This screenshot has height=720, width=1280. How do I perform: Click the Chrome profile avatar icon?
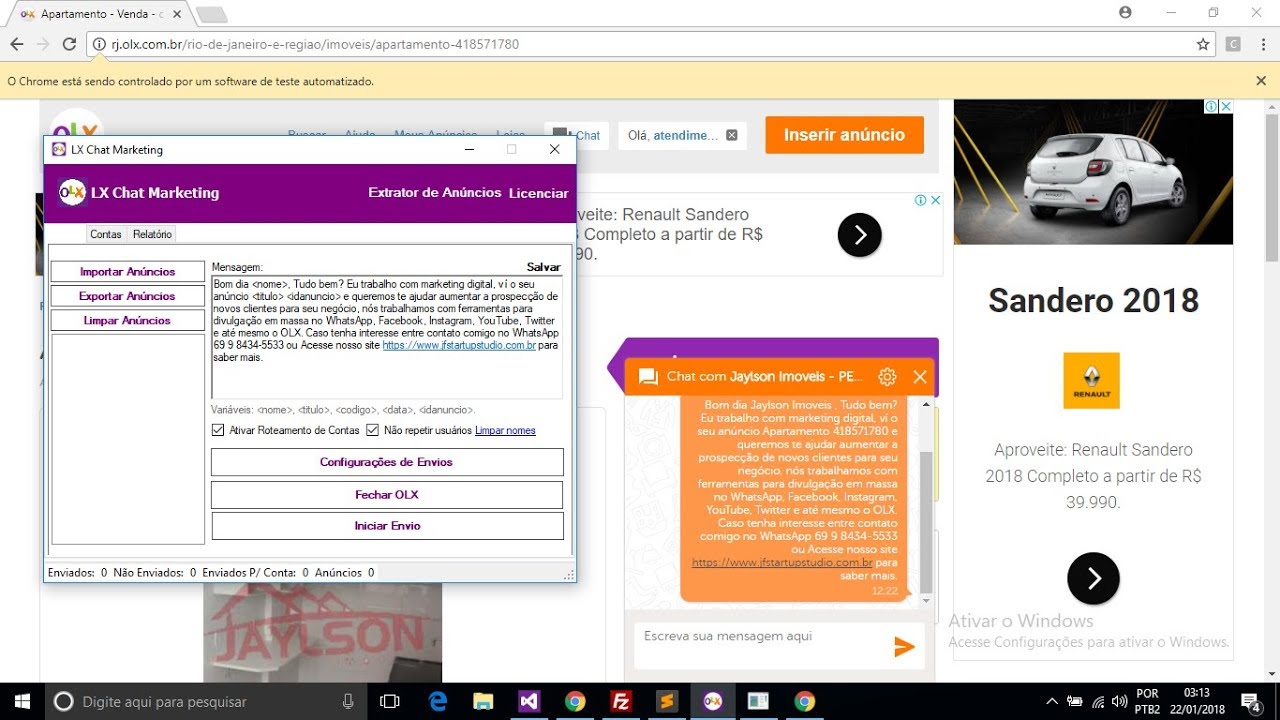(1126, 12)
